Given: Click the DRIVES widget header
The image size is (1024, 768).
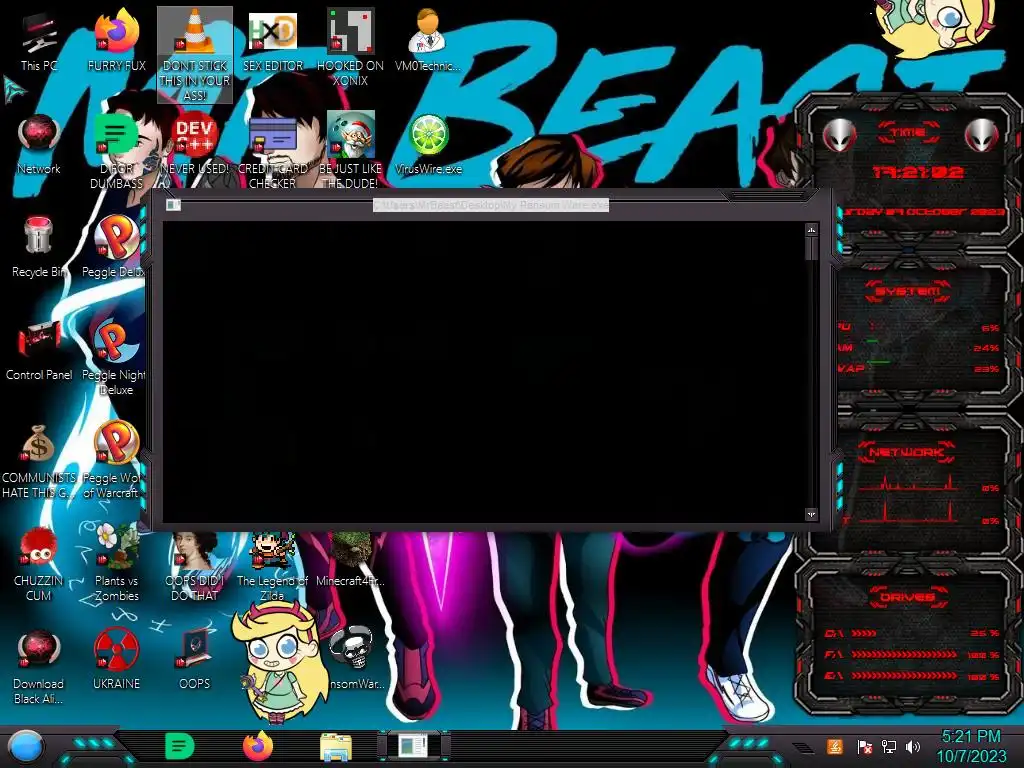Looking at the screenshot, I should click(x=907, y=597).
